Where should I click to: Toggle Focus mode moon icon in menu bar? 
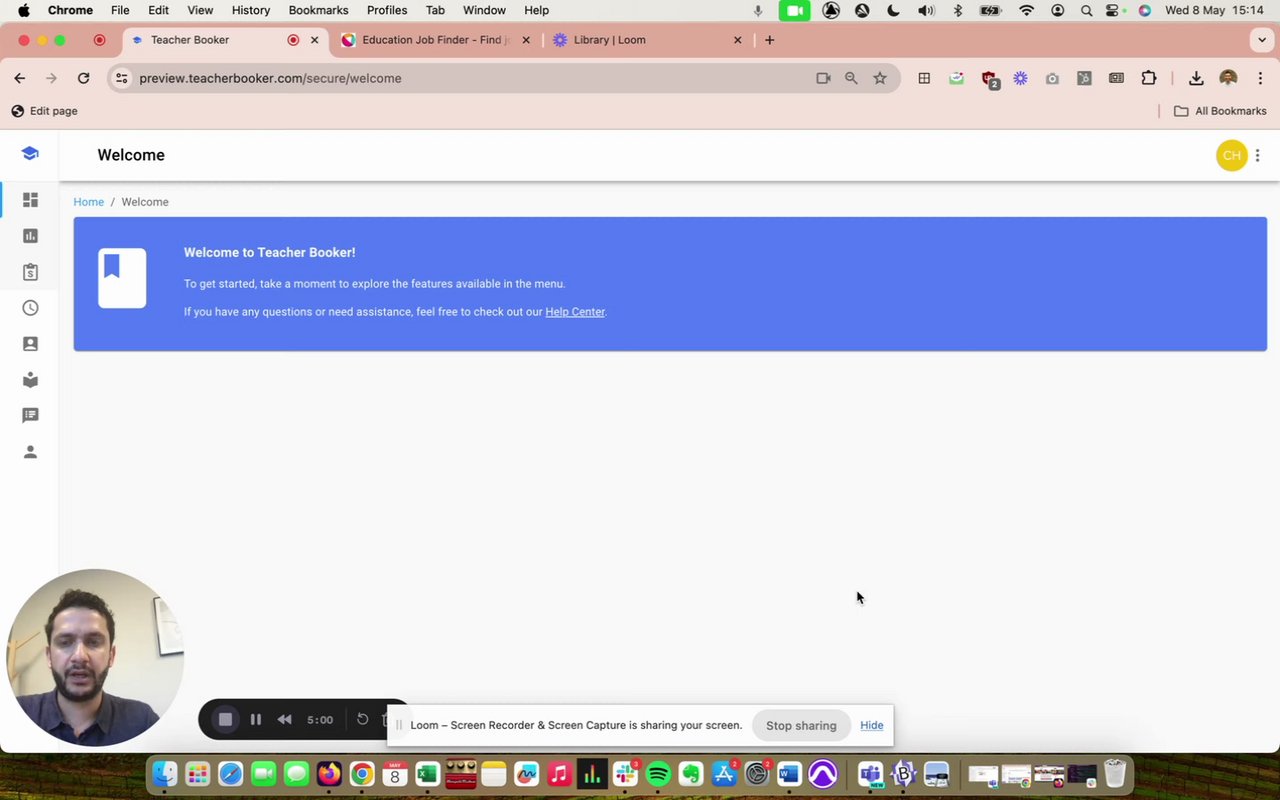coord(894,10)
